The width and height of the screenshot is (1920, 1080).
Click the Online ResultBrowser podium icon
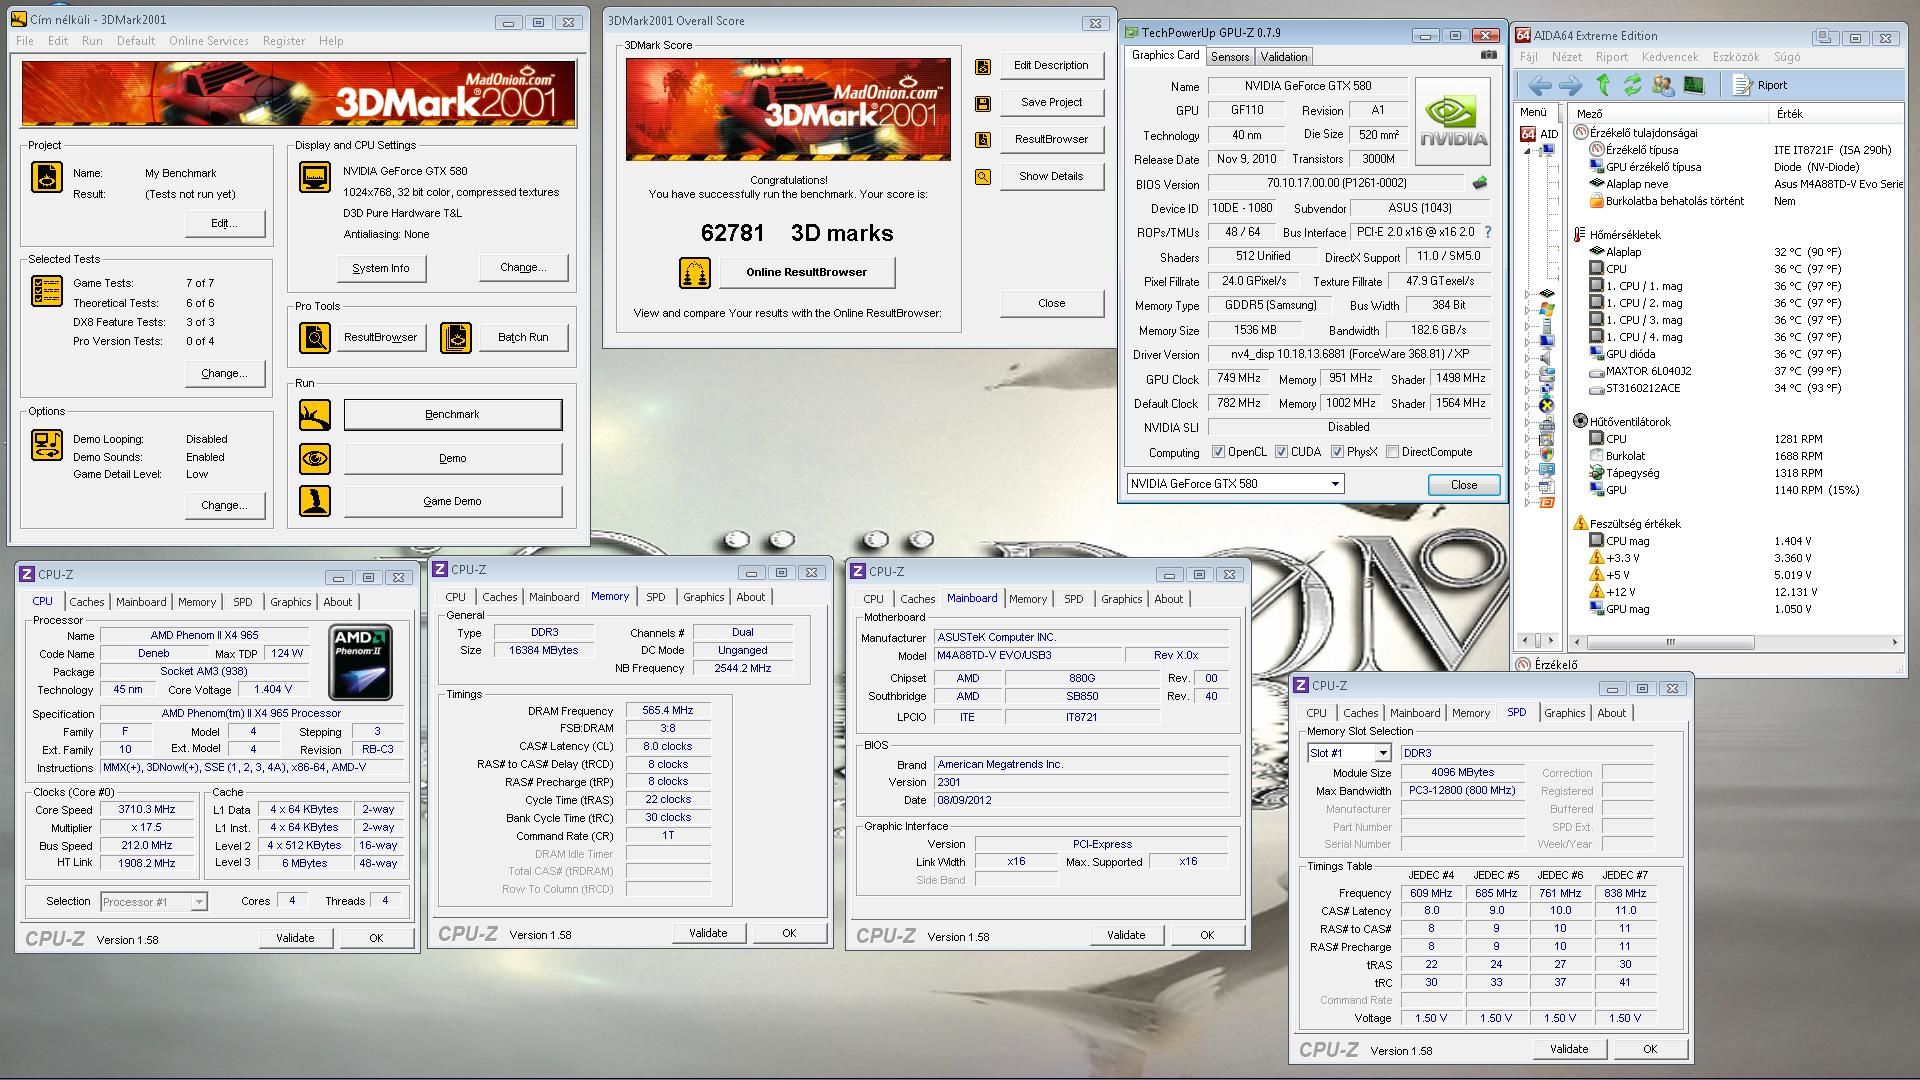(694, 272)
